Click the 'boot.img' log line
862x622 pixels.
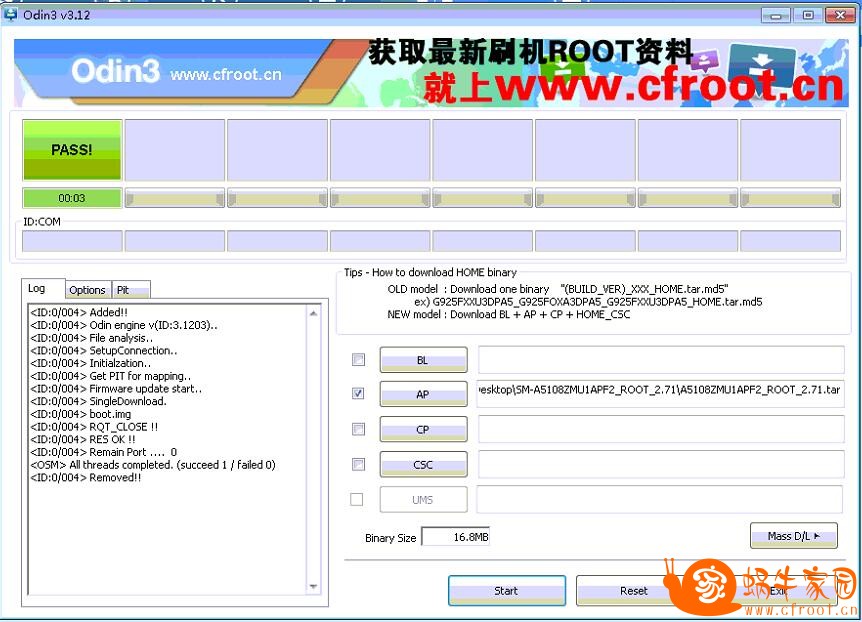coord(81,414)
